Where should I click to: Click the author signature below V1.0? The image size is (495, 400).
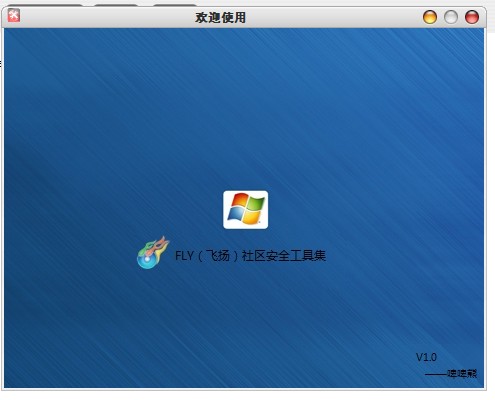pyautogui.click(x=451, y=374)
